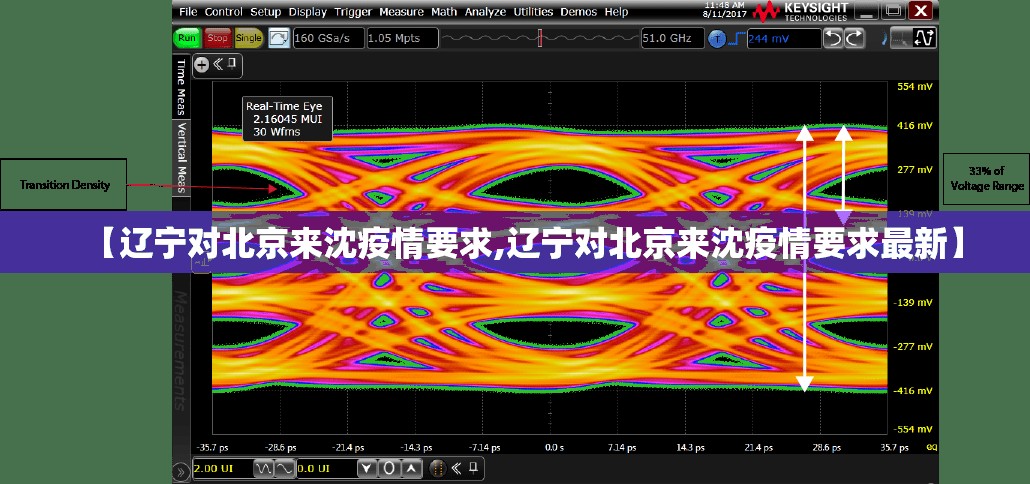
Task: Click the redo arrow icon
Action: (x=855, y=38)
